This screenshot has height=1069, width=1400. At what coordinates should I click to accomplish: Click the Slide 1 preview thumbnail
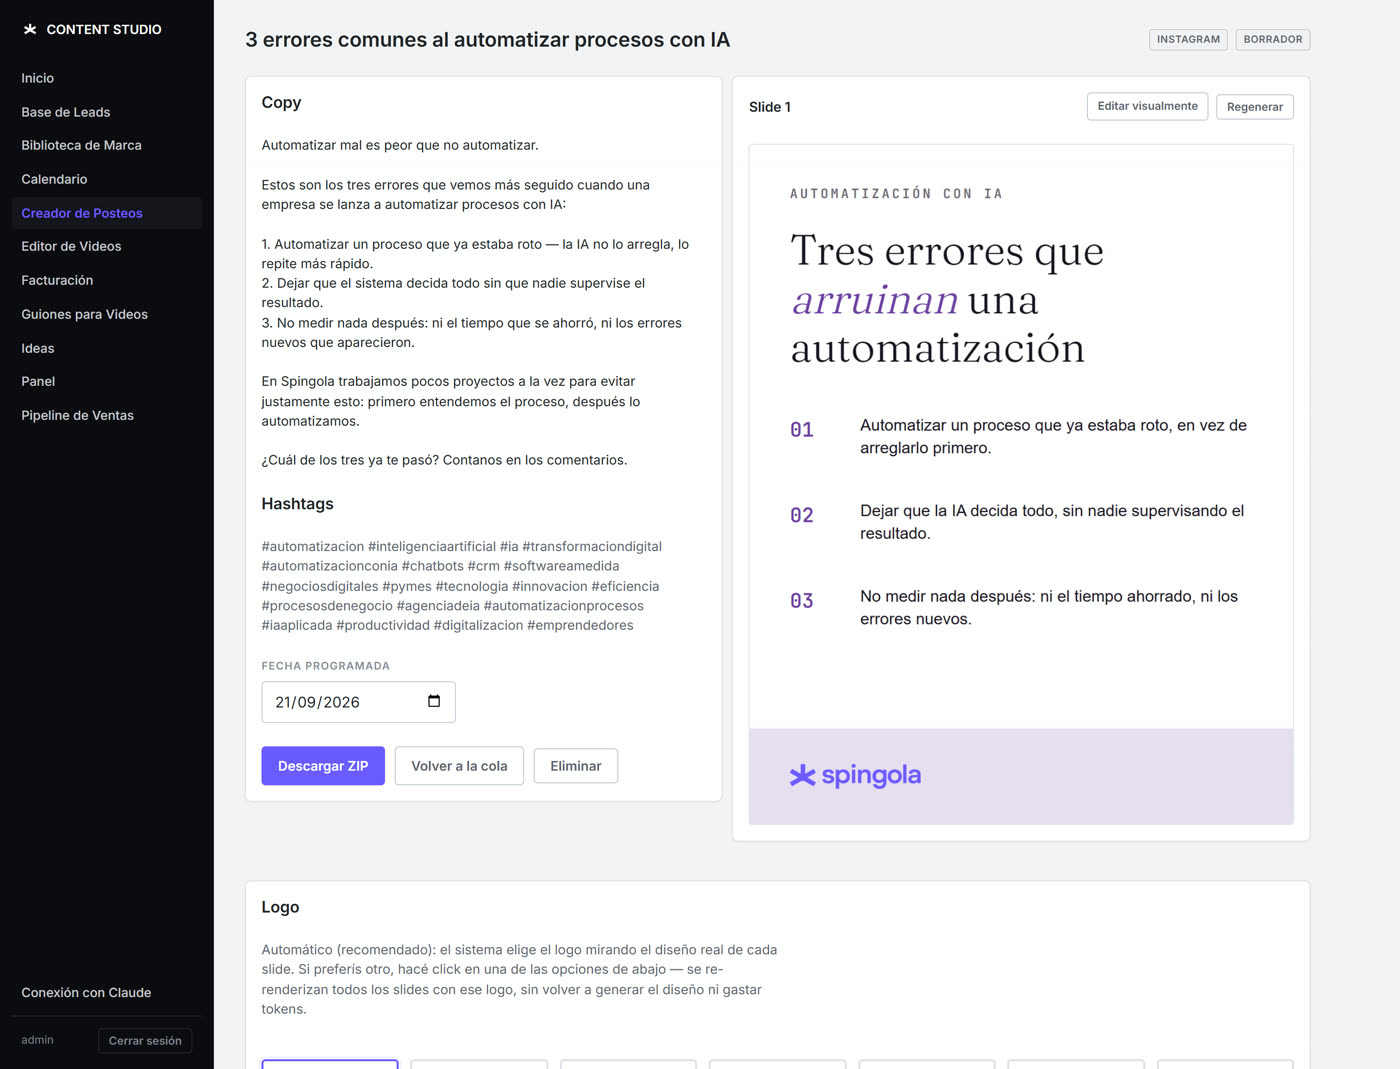(1021, 485)
